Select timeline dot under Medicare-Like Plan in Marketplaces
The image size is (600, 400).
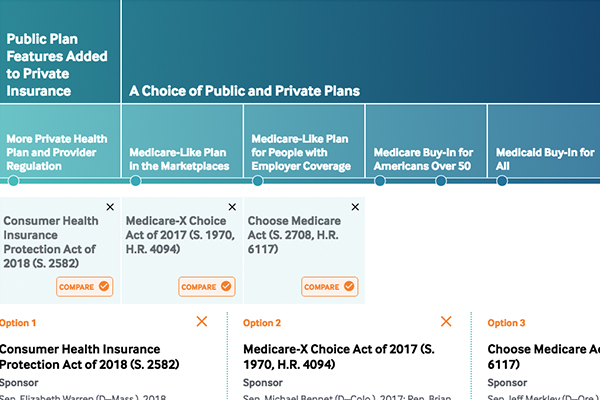[135, 181]
